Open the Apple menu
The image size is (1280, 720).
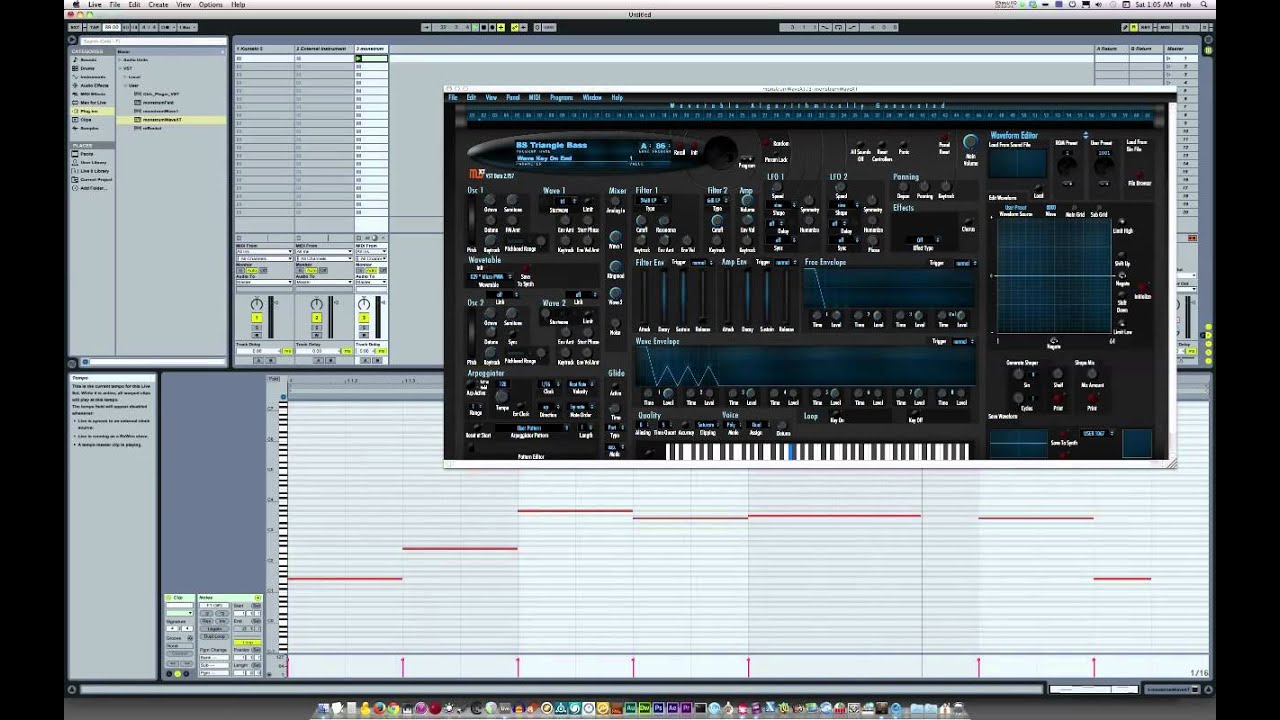76,4
